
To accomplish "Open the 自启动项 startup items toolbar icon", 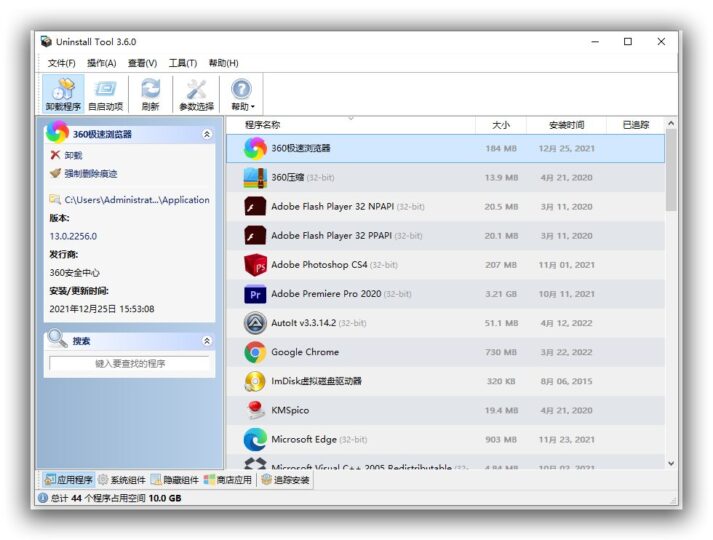I will point(106,94).
